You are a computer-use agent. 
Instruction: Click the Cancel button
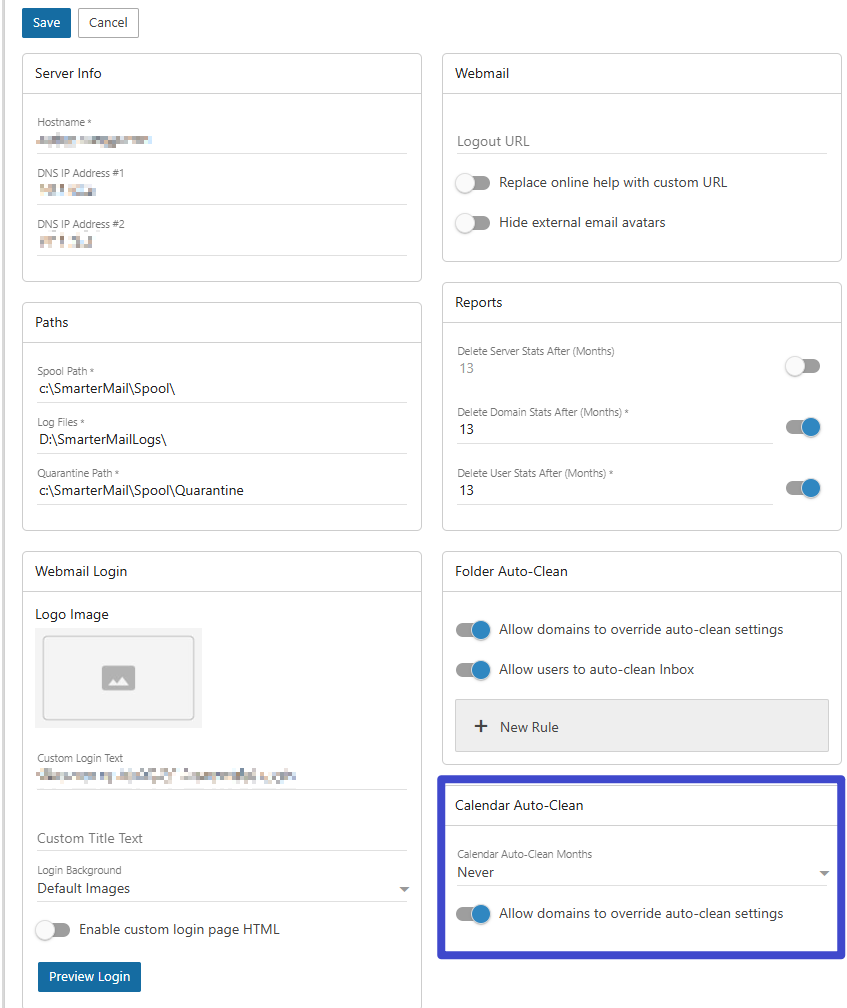coord(108,23)
